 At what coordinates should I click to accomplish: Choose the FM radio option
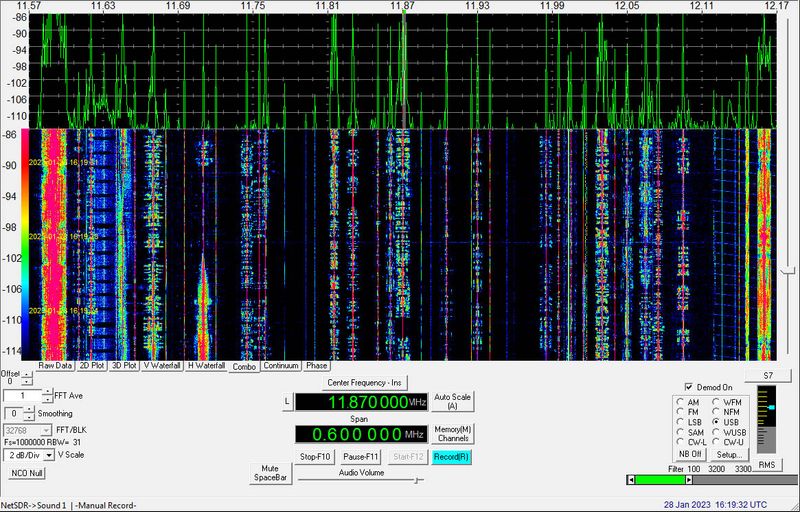coord(680,412)
